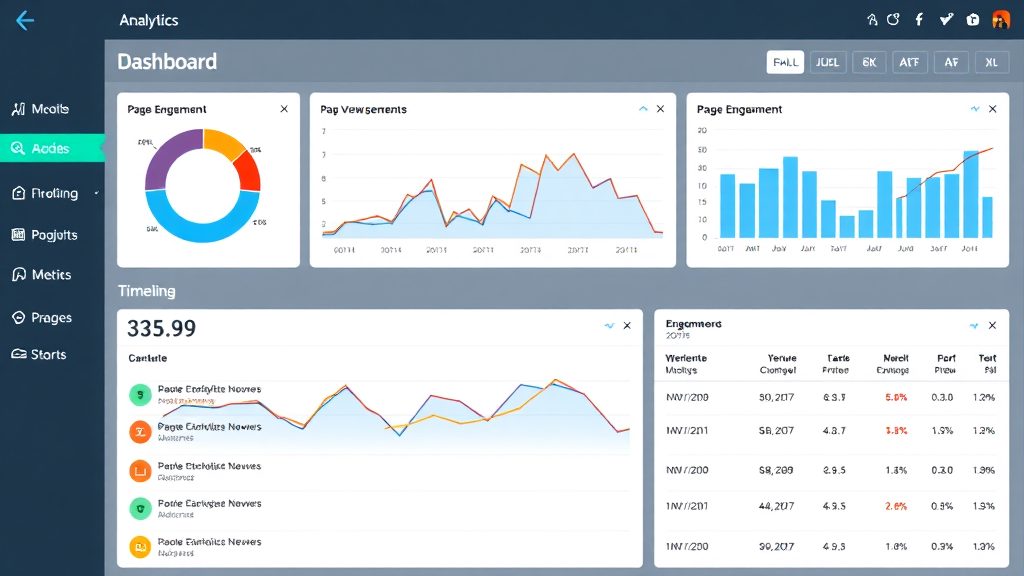Viewport: 1024px width, 576px height.
Task: Select the yellow icon beside last Timeling entry
Action: click(x=140, y=547)
